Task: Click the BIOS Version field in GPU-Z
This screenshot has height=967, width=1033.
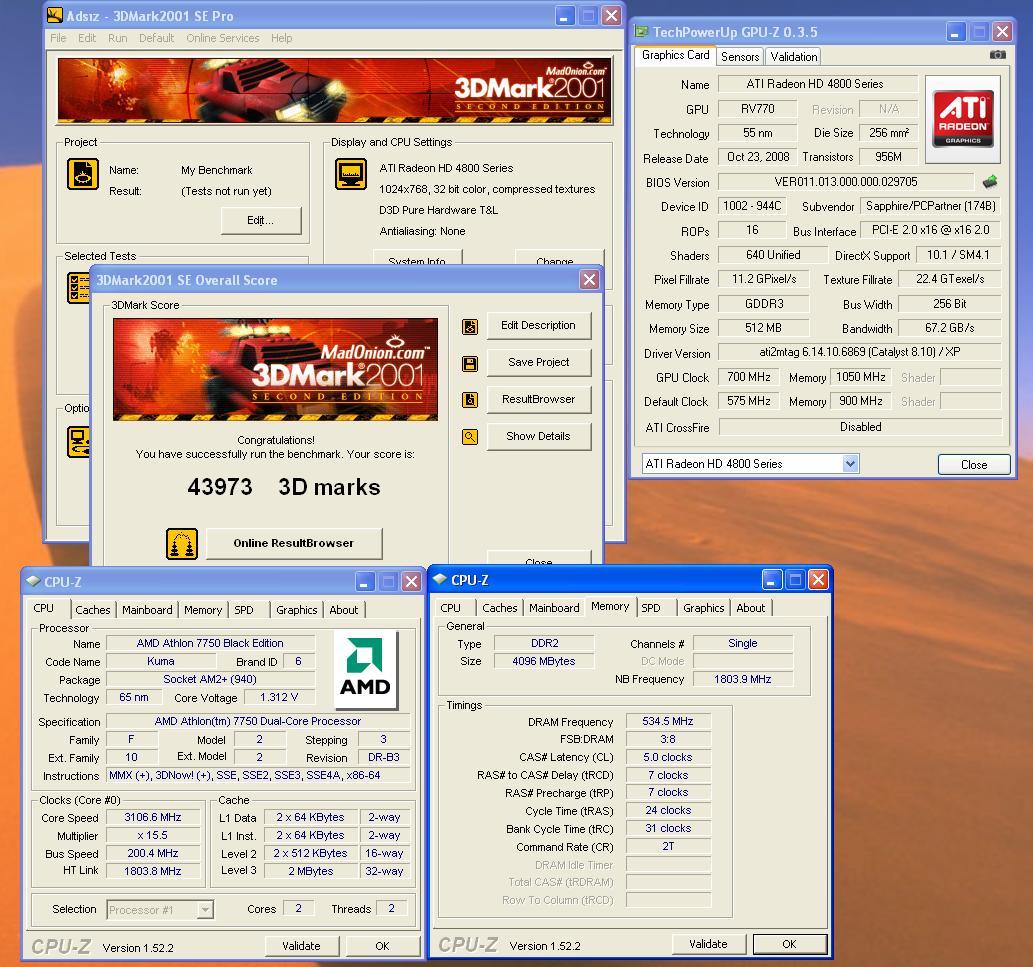Action: click(846, 182)
